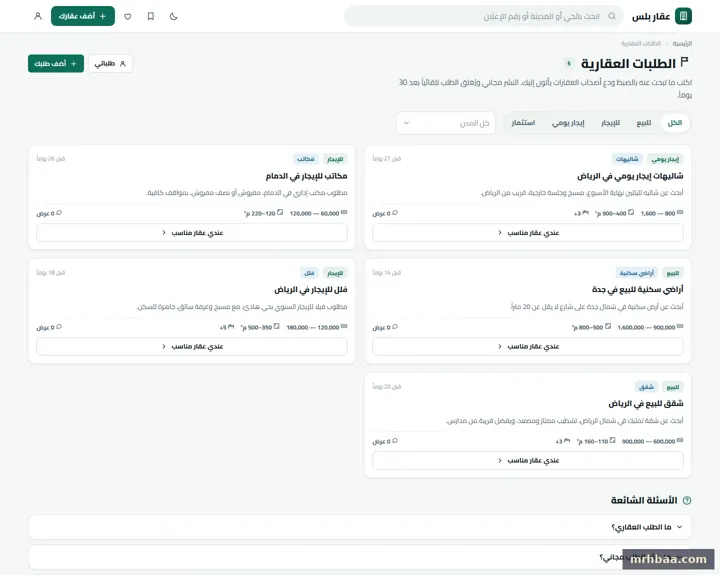Click offers comment icon on Riyadh apartments card
Viewport: 720px width, 575px height.
pos(395,440)
